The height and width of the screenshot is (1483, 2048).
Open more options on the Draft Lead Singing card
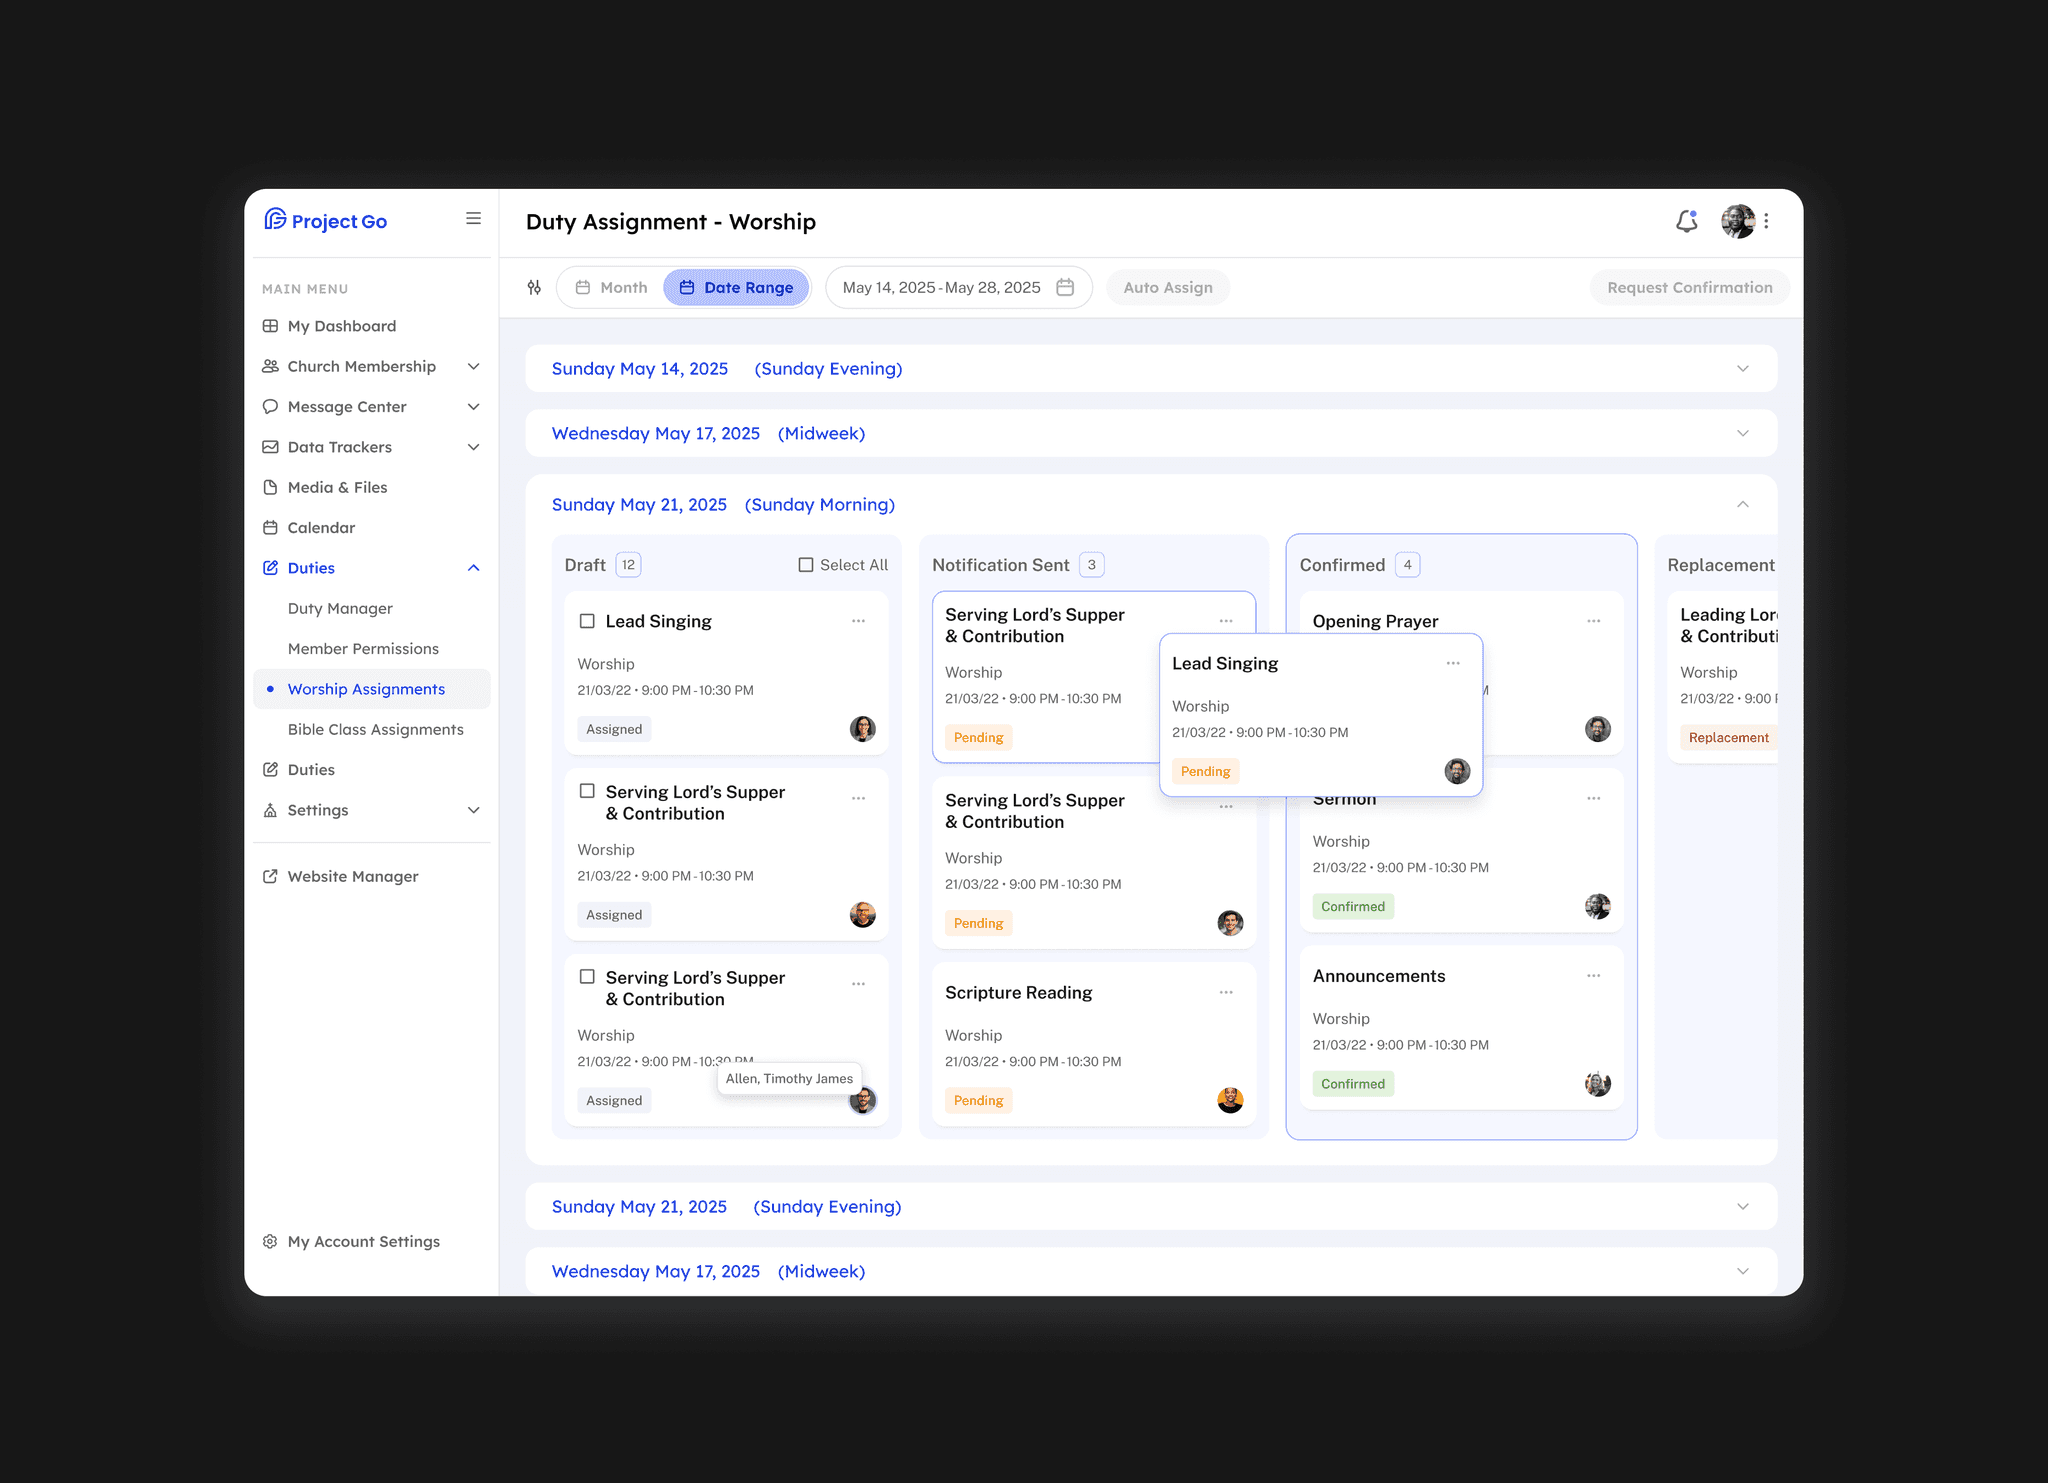click(858, 621)
